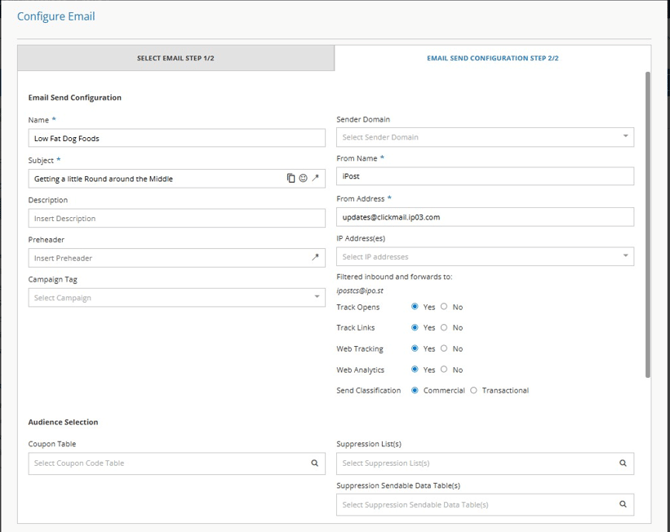Select No for Web Analytics
The height and width of the screenshot is (532, 670).
(x=444, y=369)
